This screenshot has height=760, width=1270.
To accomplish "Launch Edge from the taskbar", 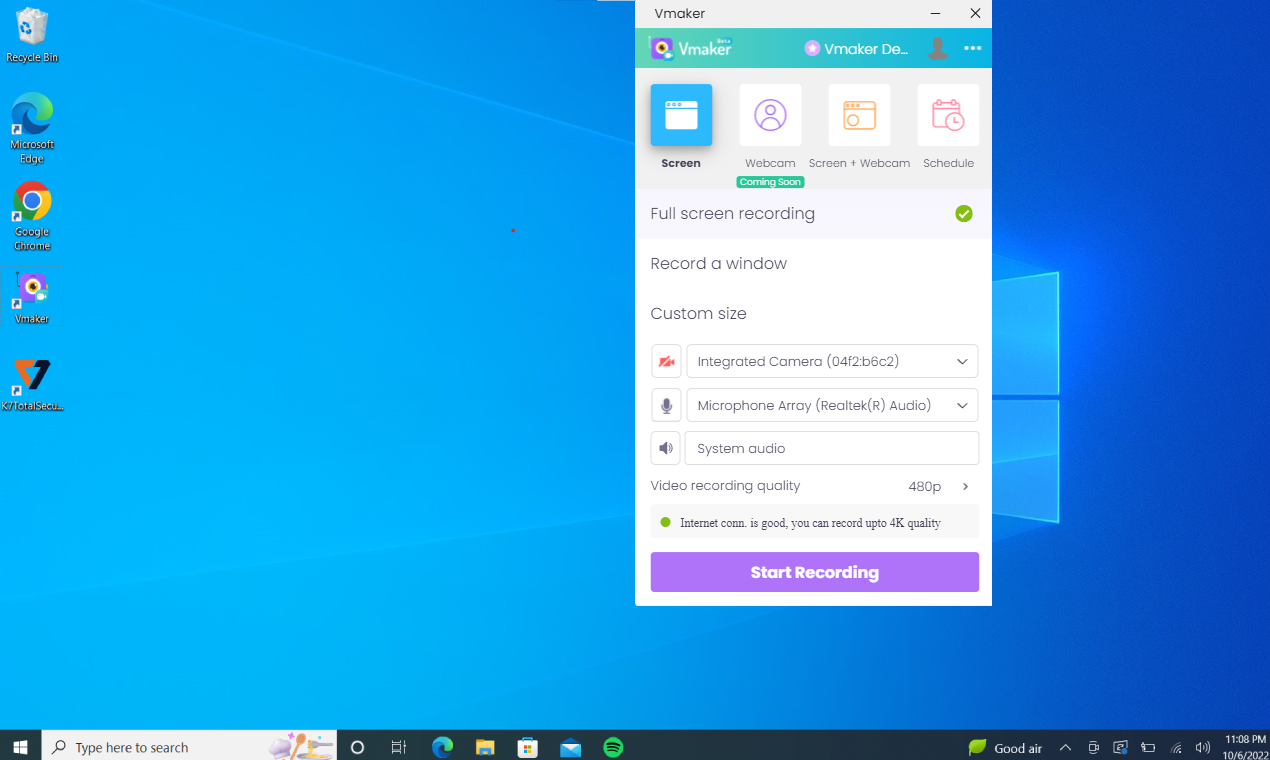I will (442, 747).
